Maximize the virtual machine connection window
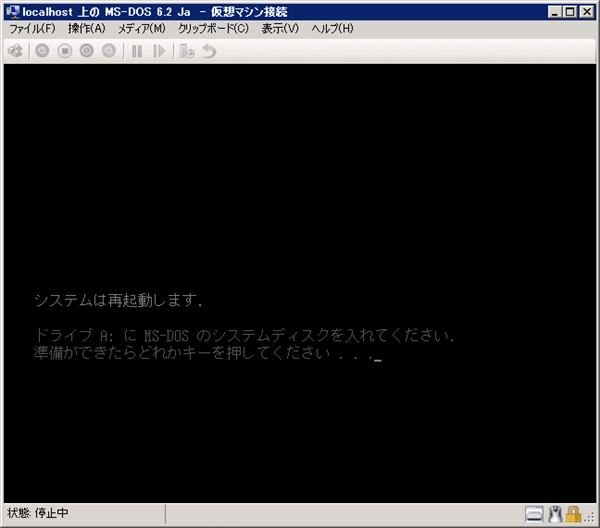600x528 pixels. (x=570, y=12)
